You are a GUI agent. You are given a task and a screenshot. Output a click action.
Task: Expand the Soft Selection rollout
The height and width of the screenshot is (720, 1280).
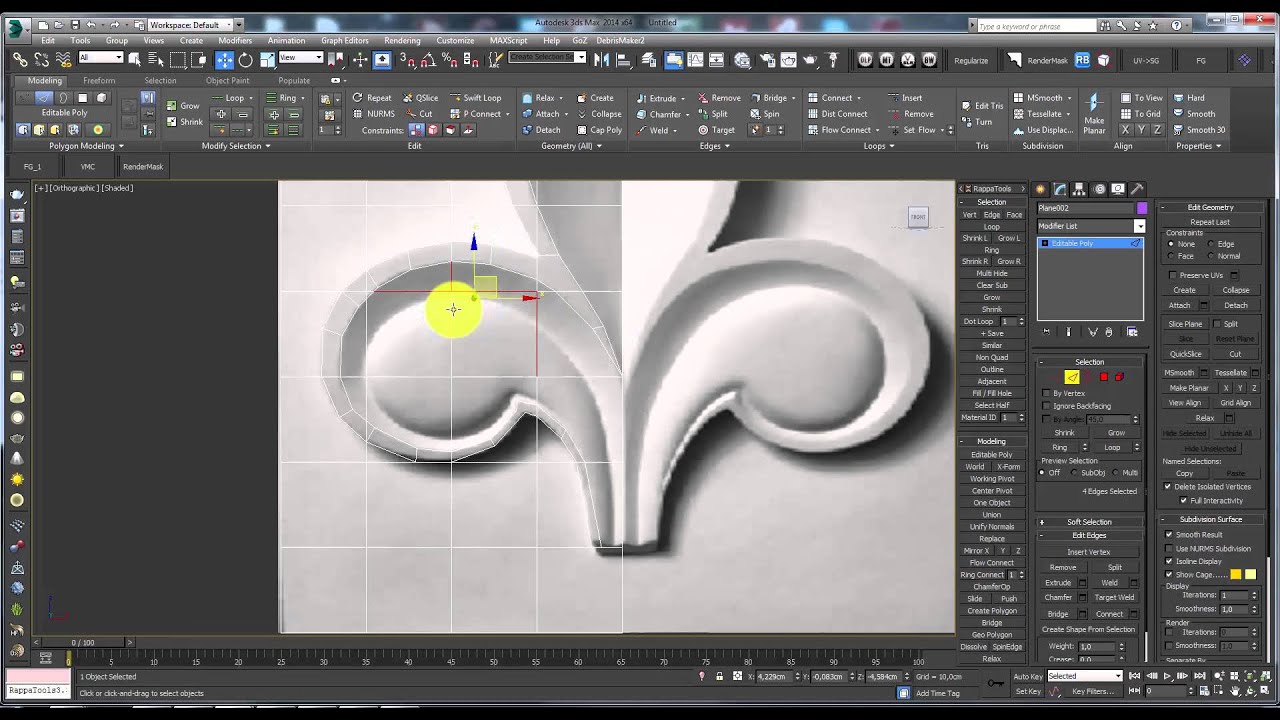pos(1089,522)
